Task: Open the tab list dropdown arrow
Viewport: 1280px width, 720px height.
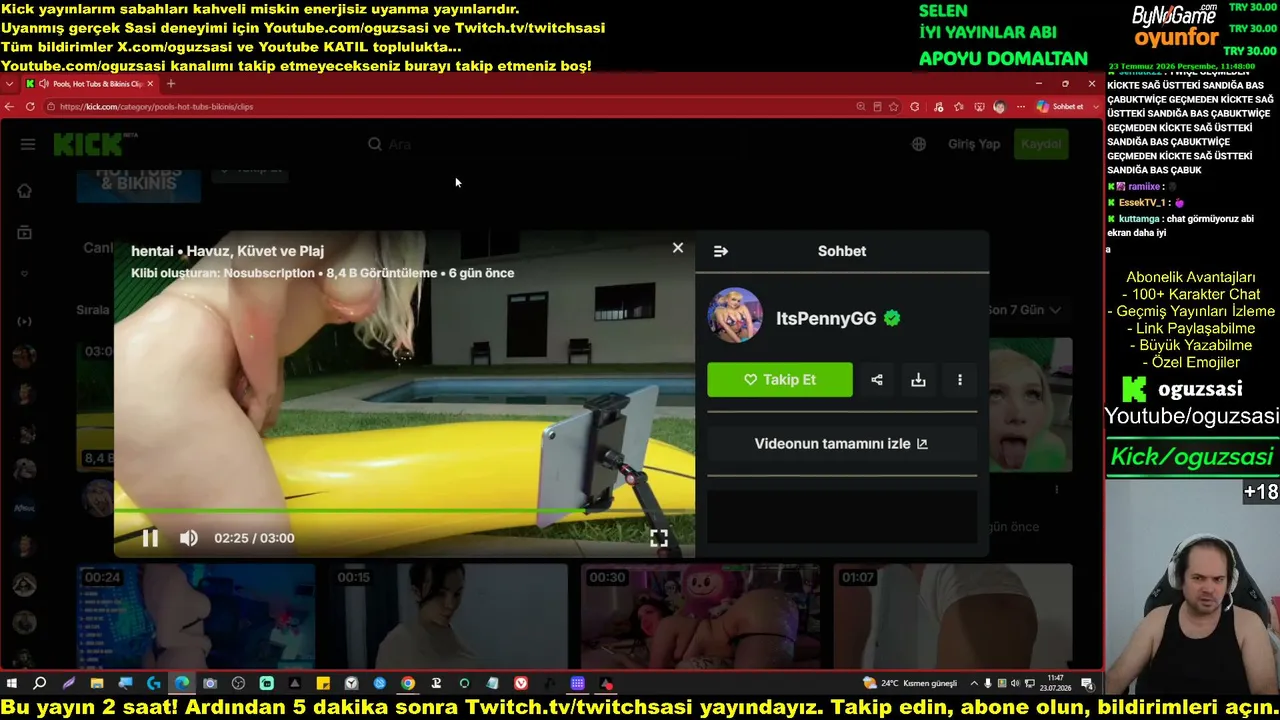Action: click(10, 84)
